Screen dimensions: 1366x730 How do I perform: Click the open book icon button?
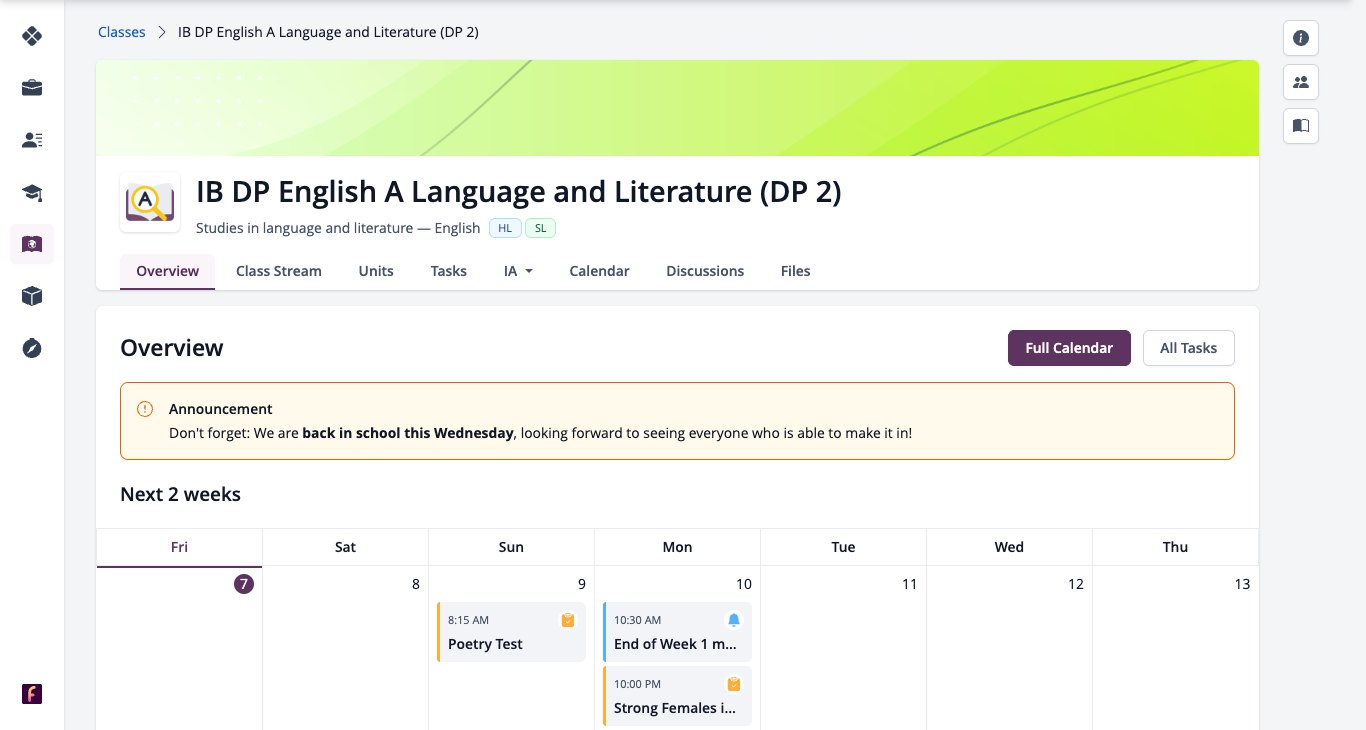[1301, 126]
